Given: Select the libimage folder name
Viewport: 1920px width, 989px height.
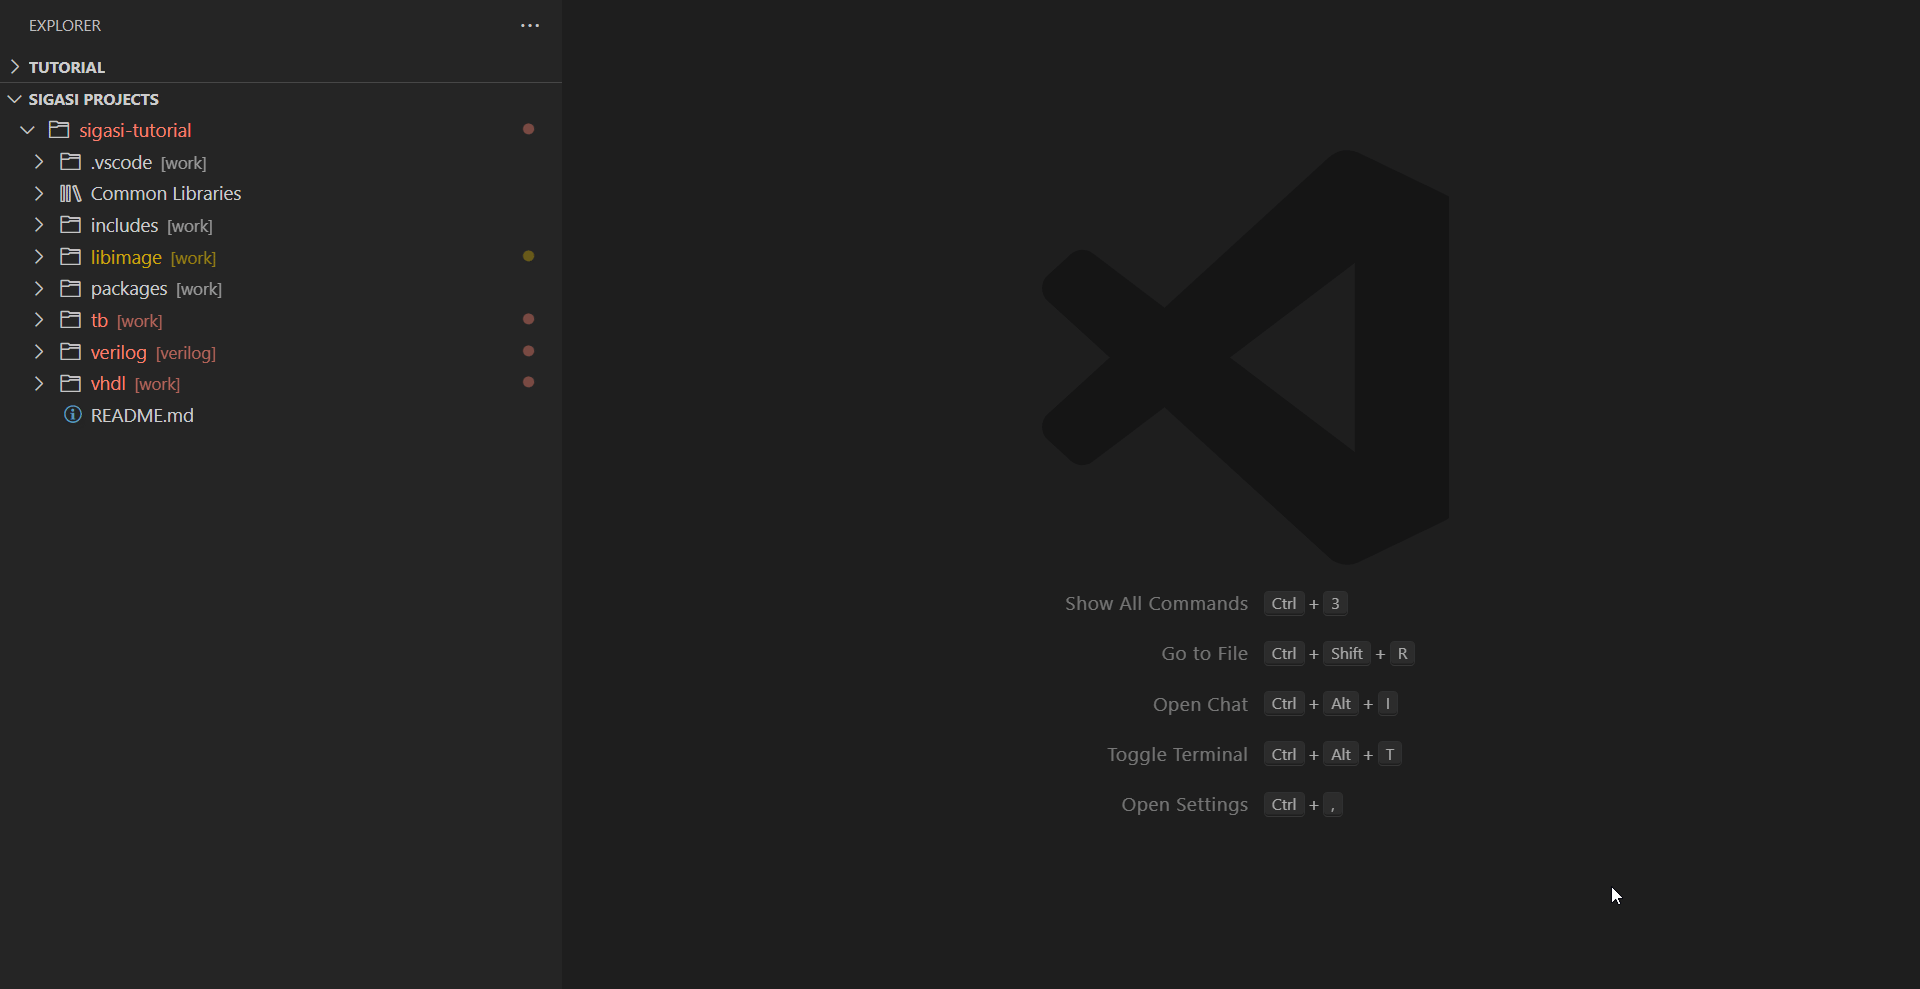Looking at the screenshot, I should pos(126,257).
